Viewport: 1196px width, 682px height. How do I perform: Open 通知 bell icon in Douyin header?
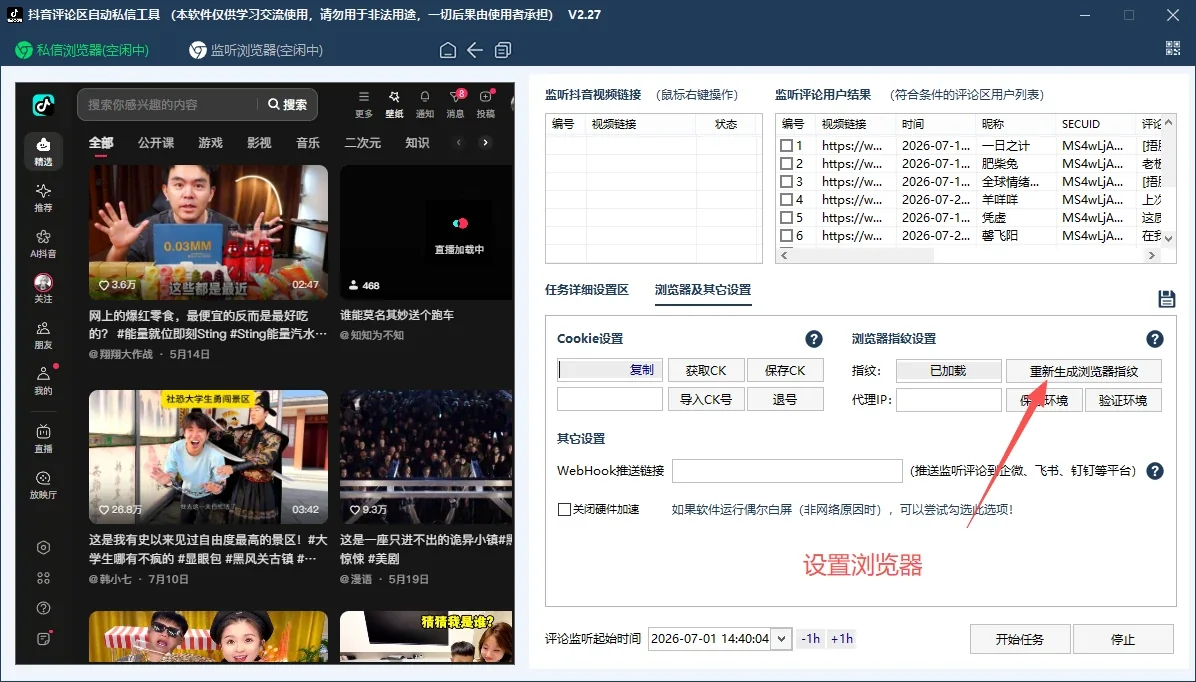425,104
